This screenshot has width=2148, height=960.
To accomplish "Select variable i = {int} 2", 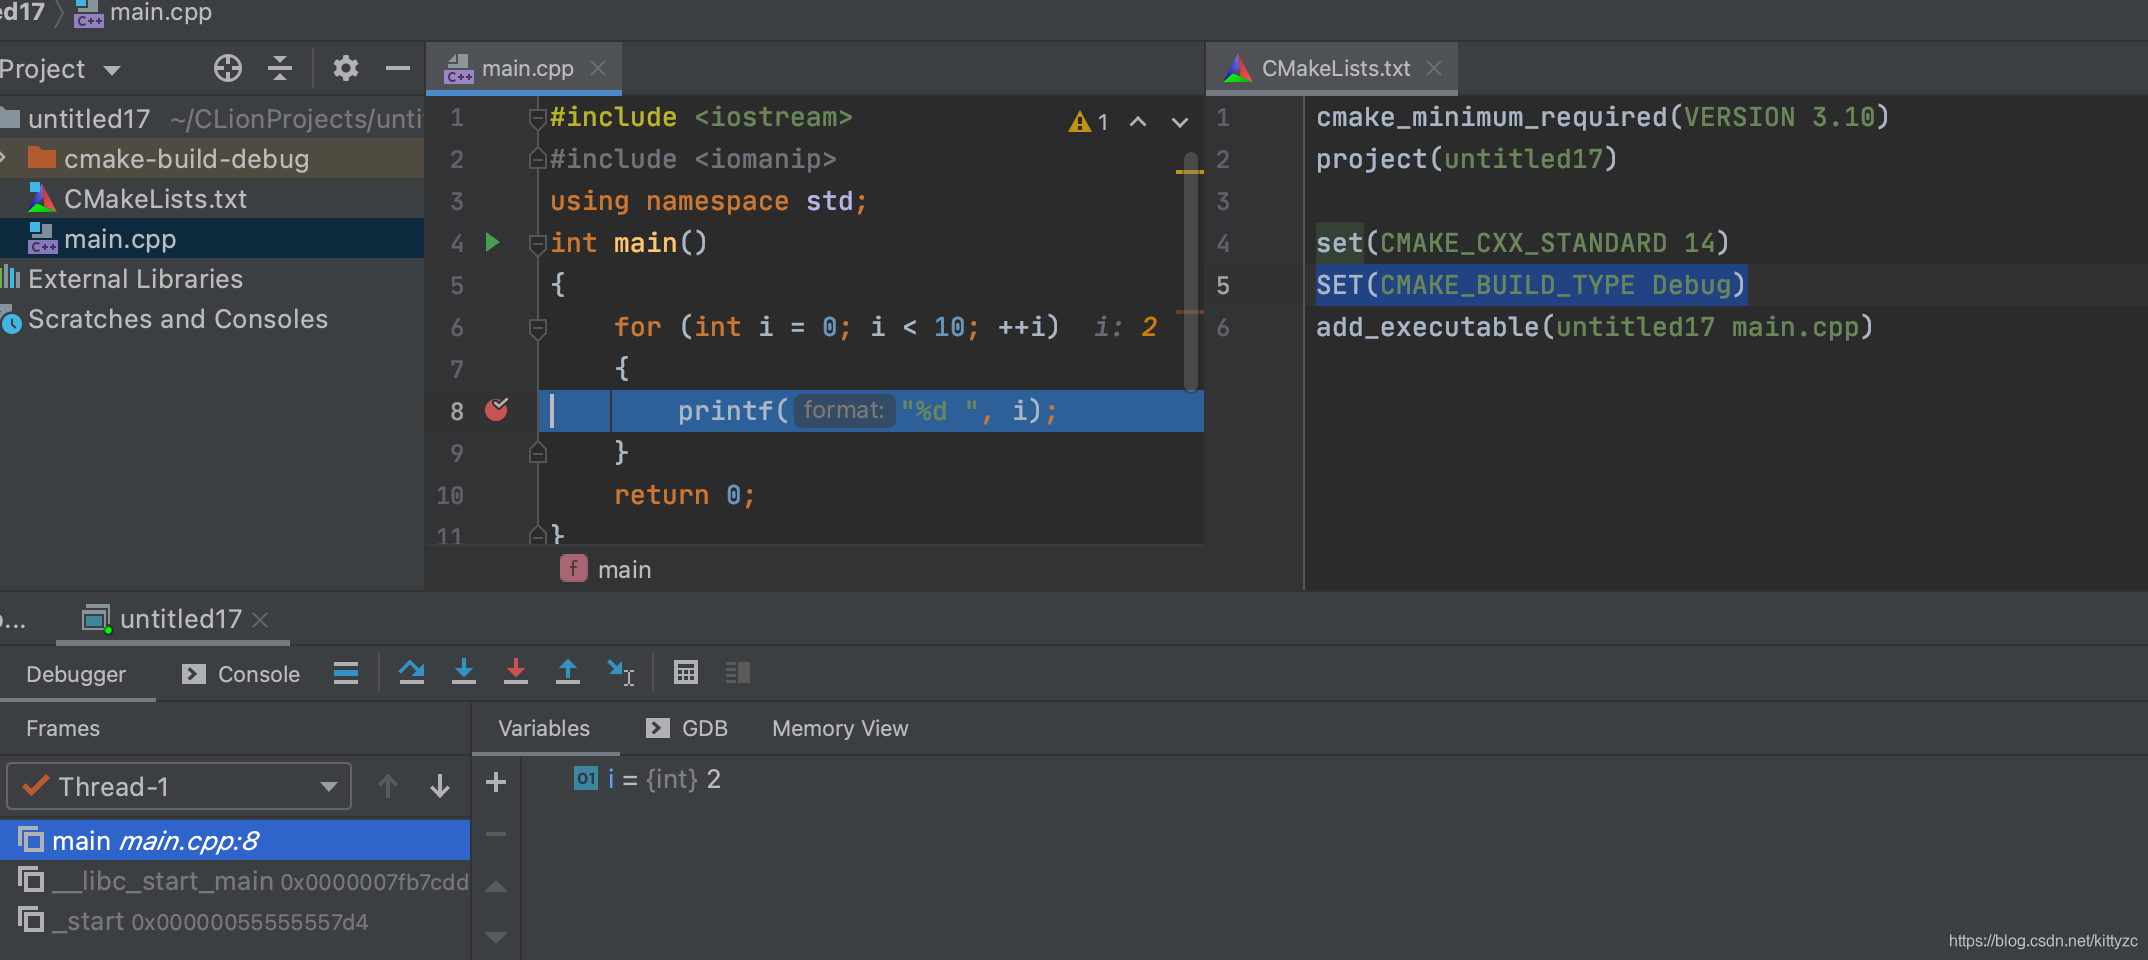I will tap(647, 779).
